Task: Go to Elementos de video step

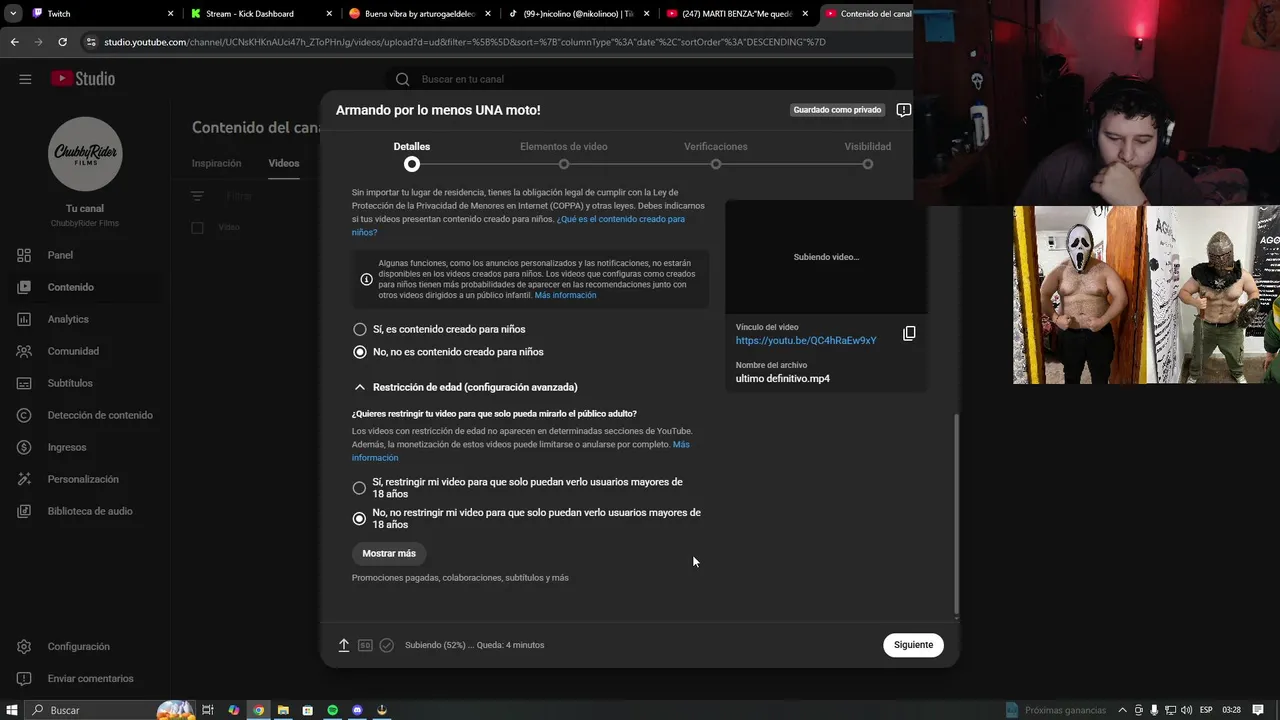Action: coord(564,155)
